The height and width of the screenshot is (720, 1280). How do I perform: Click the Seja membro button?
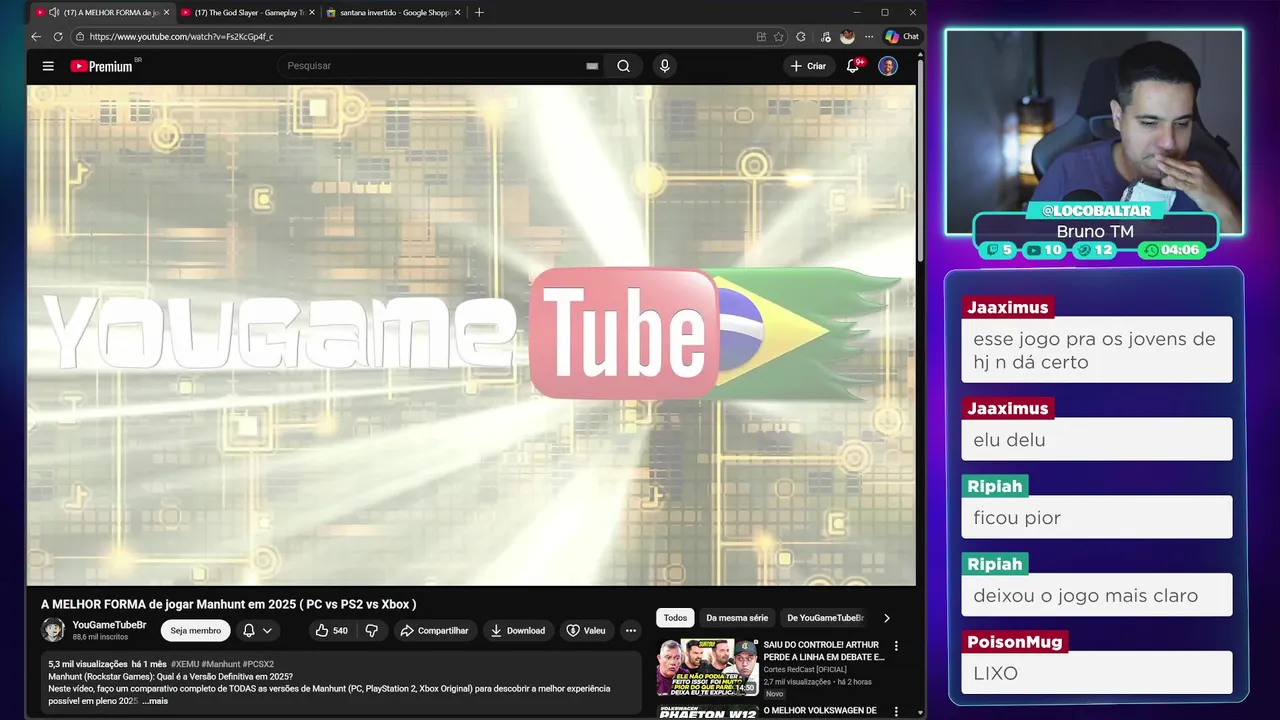tap(195, 631)
